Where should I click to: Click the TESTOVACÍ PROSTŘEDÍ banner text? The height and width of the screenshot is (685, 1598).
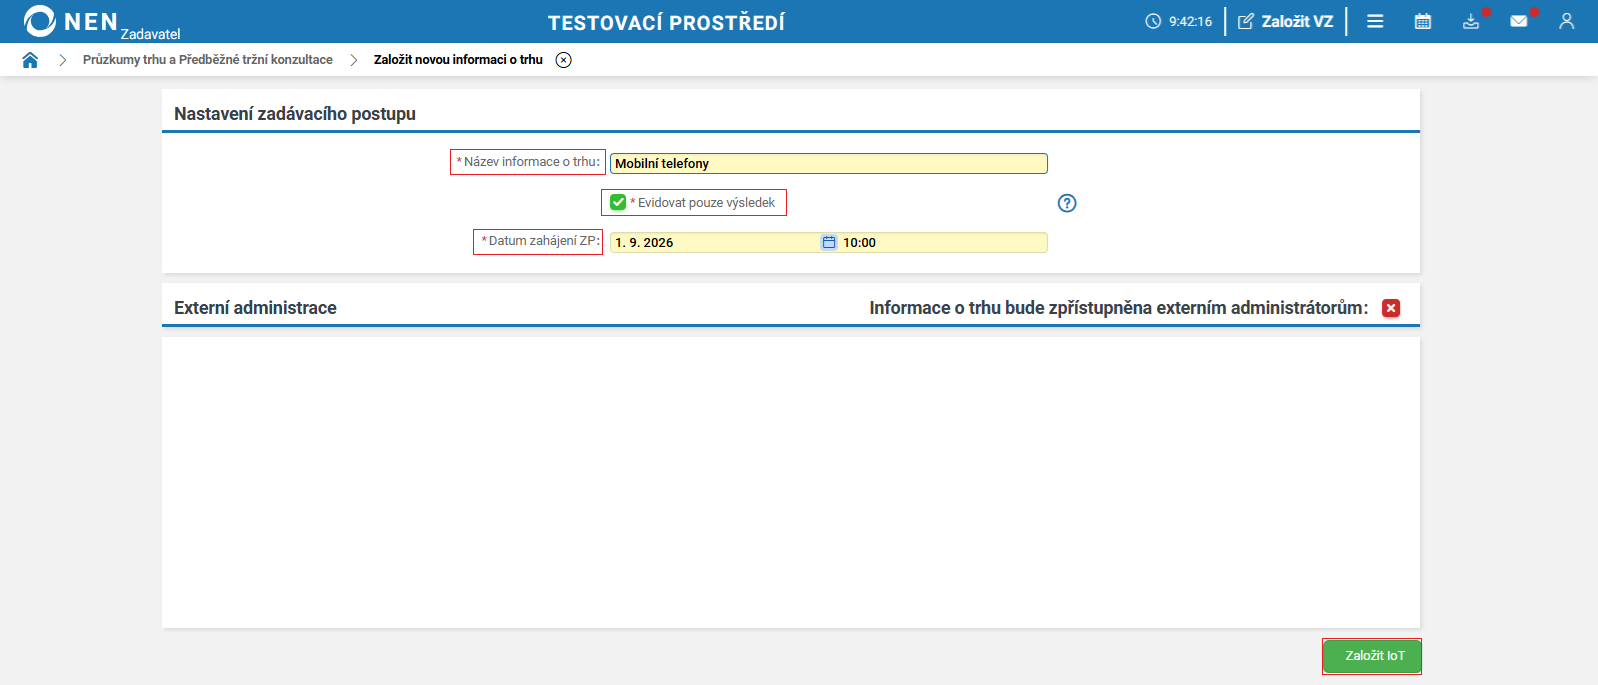click(x=666, y=22)
